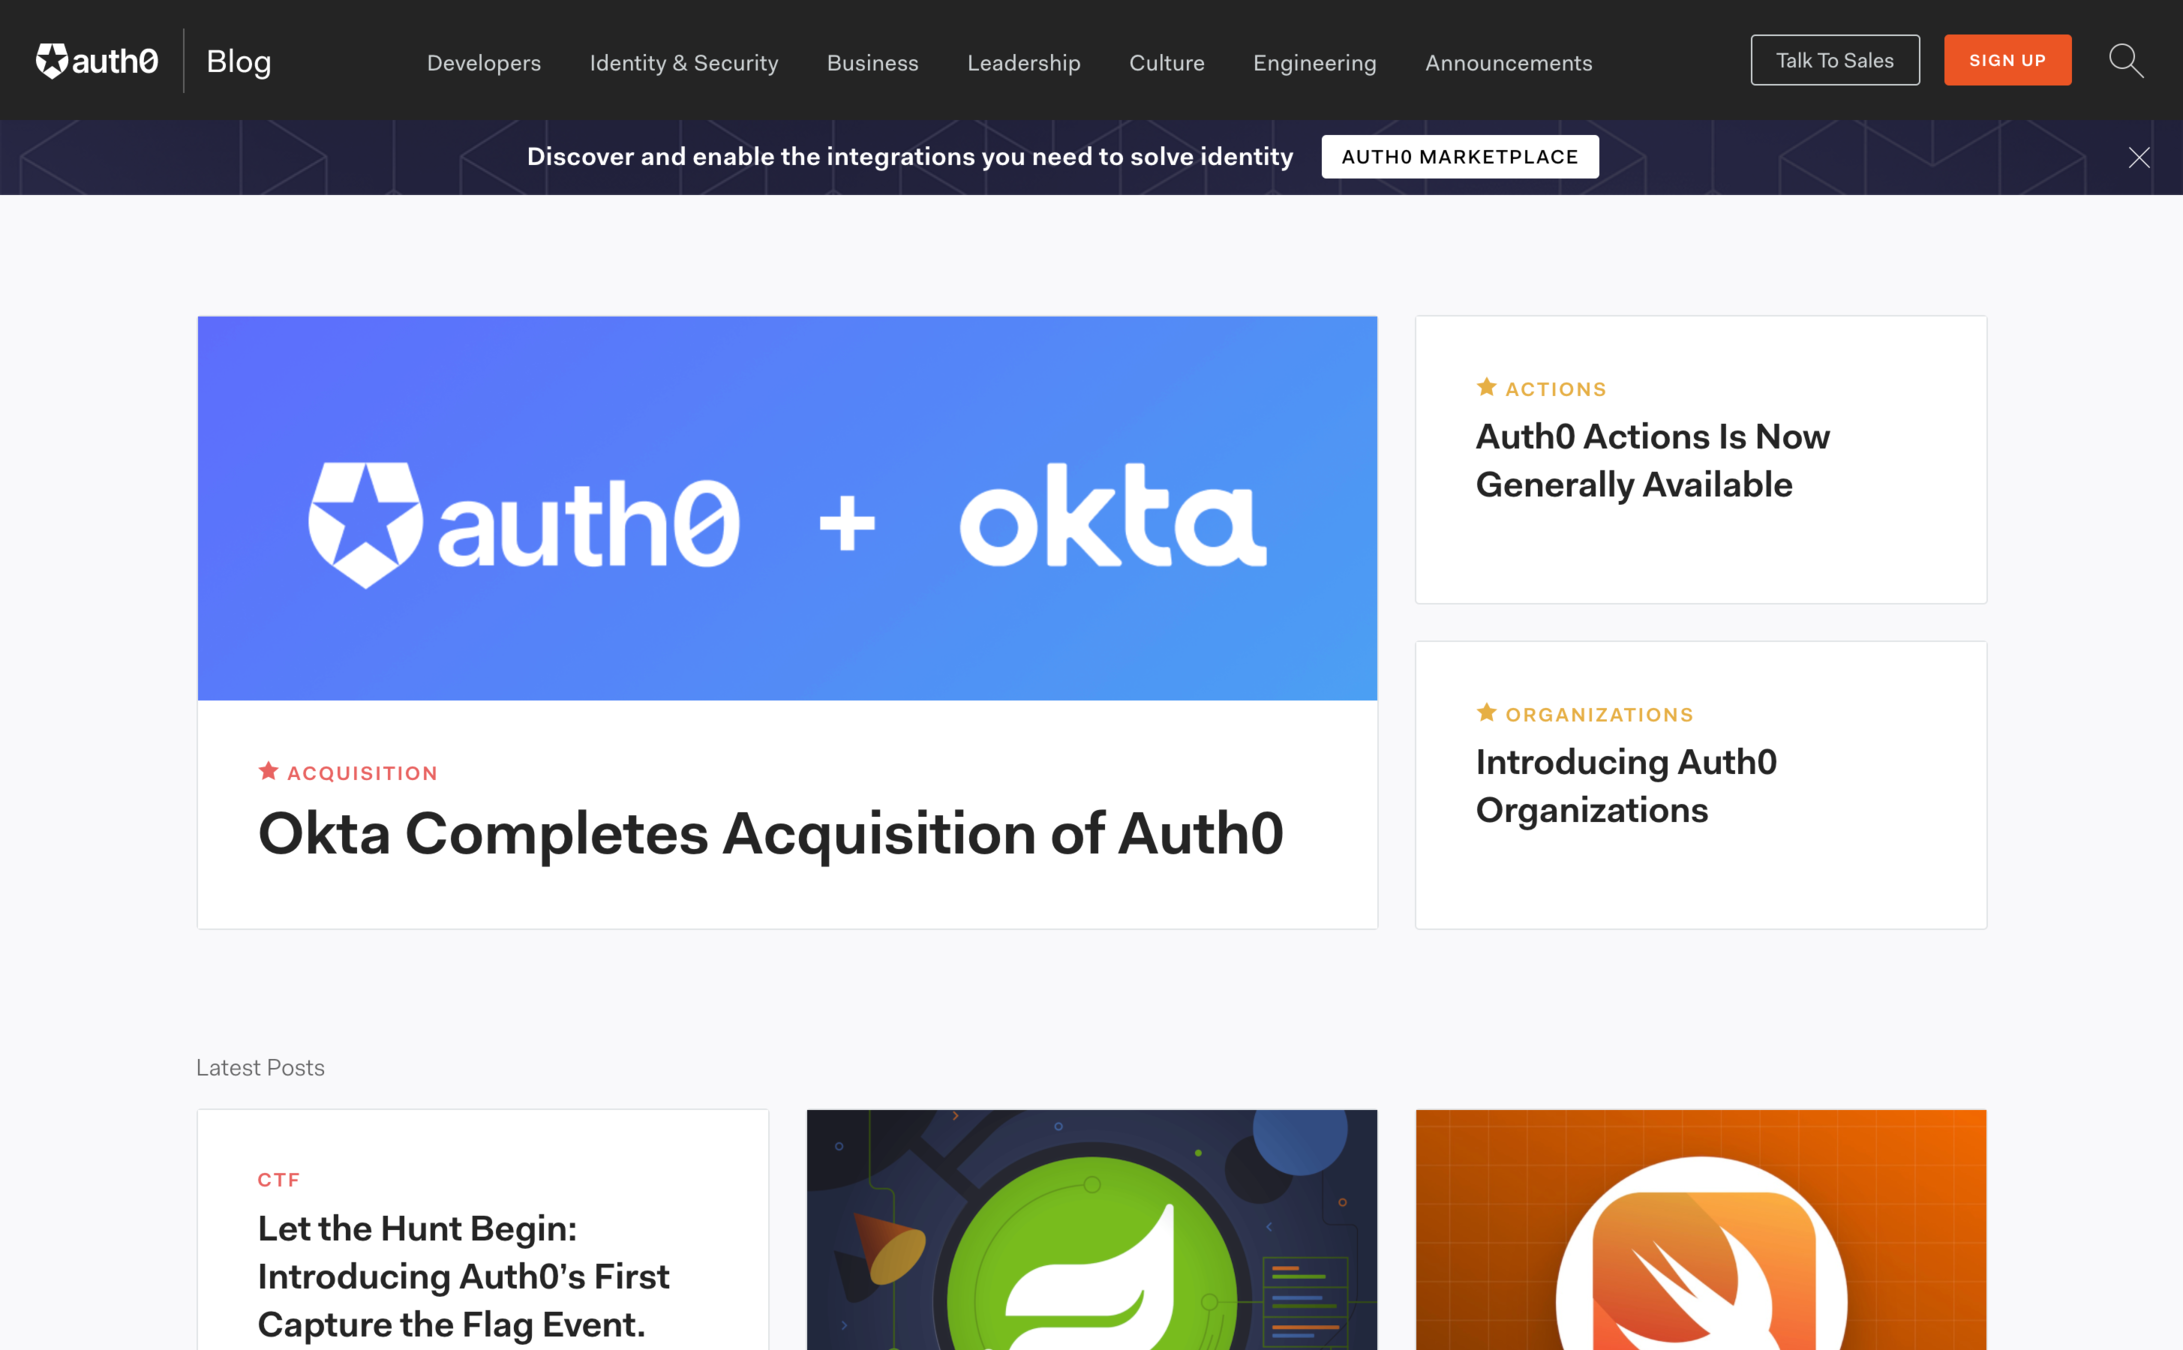This screenshot has width=2183, height=1350.
Task: Click the red star beside ACQUISITION
Action: [268, 771]
